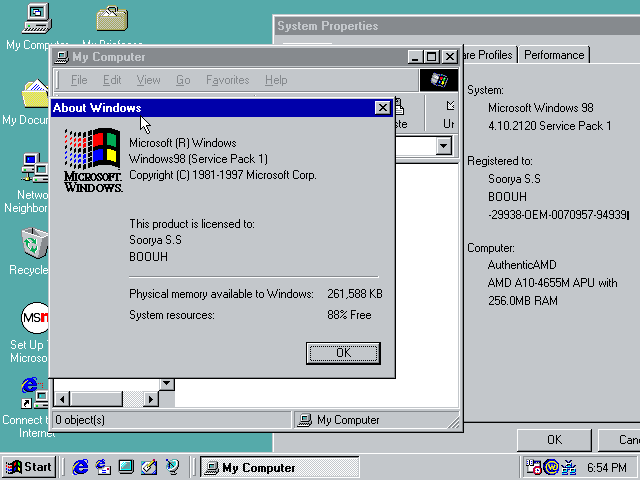Select the My Computer desktop icon
Image resolution: width=640 pixels, height=480 pixels.
tap(36, 20)
